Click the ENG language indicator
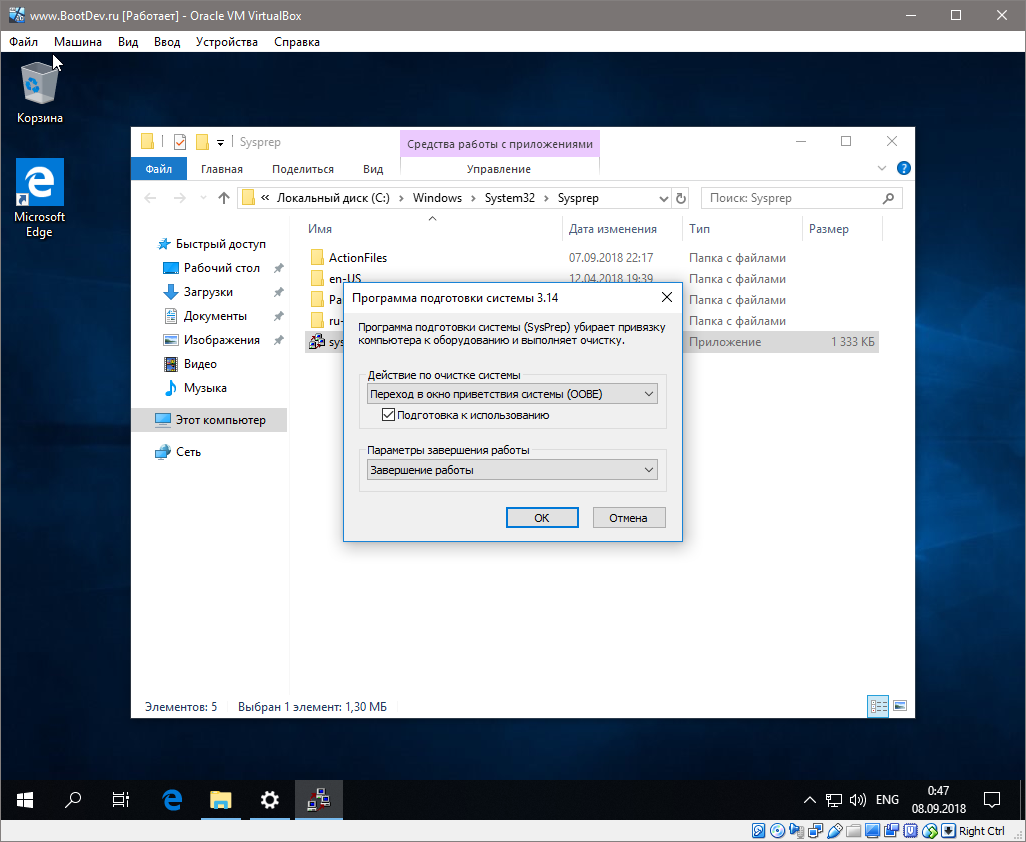The width and height of the screenshot is (1026, 842). point(887,799)
